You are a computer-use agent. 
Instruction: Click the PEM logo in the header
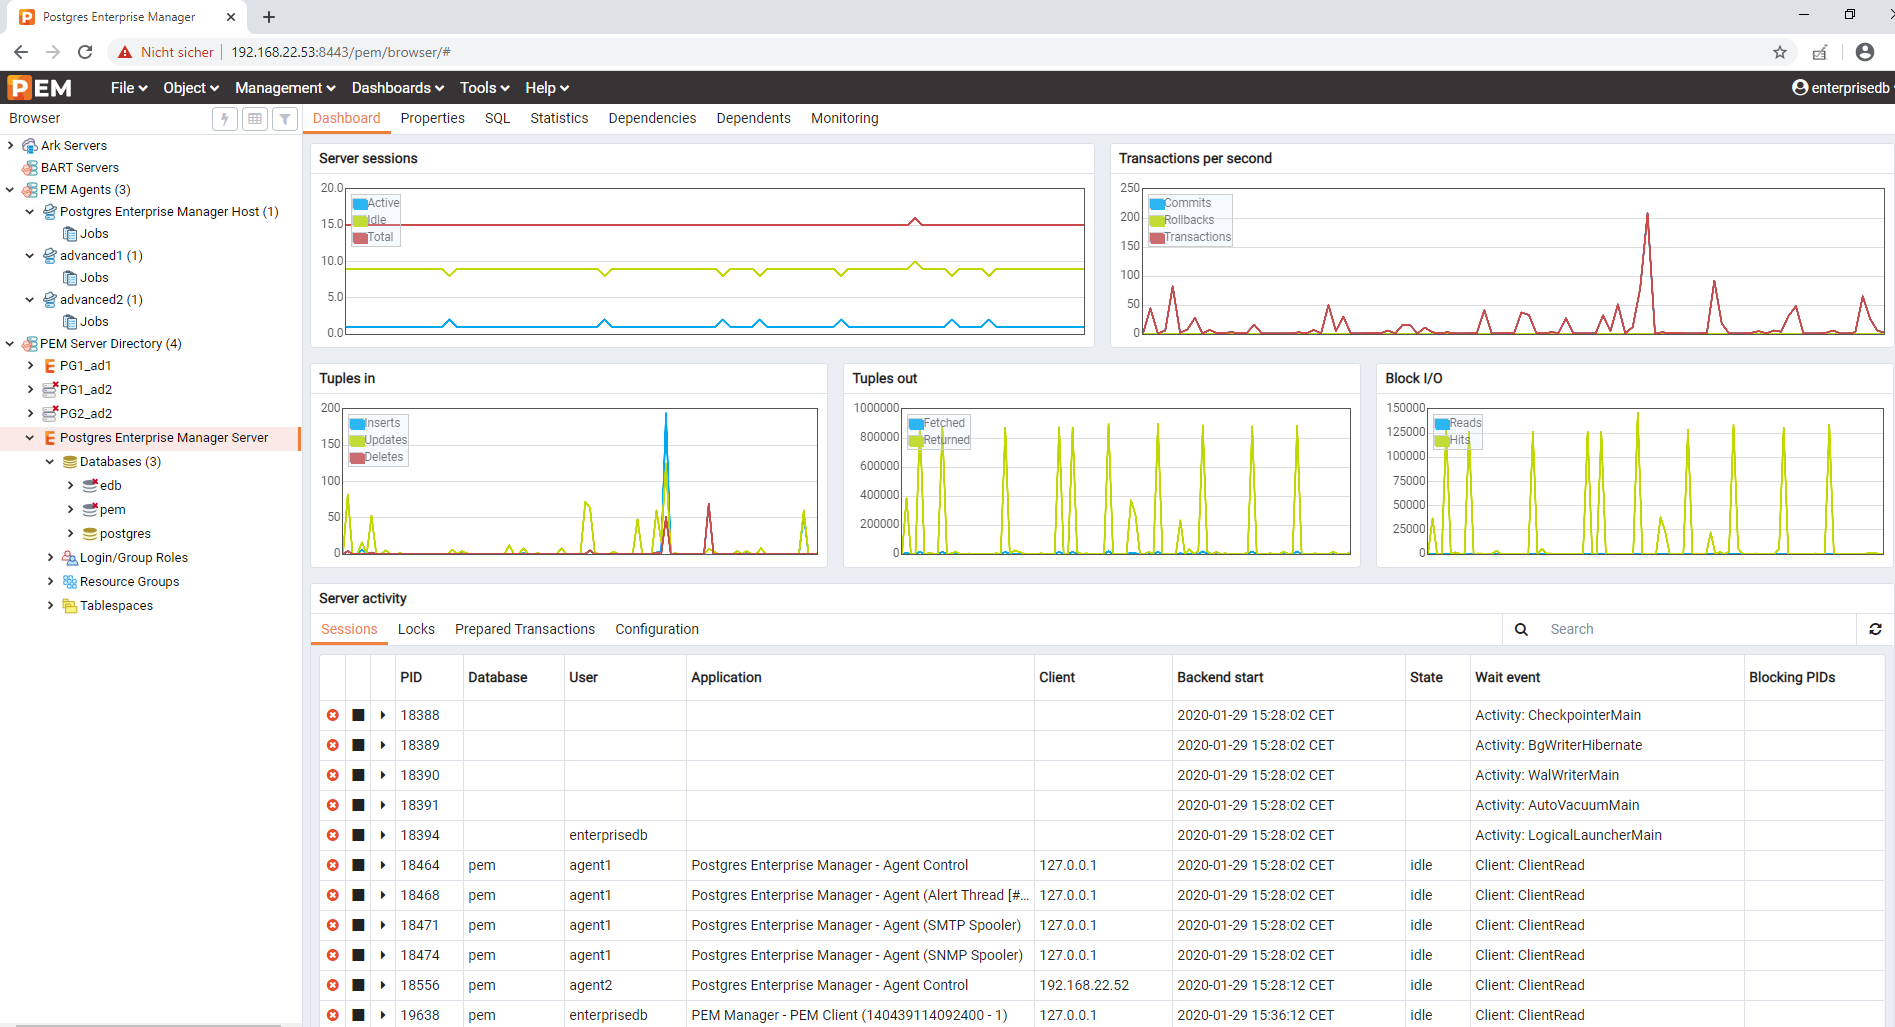[40, 88]
